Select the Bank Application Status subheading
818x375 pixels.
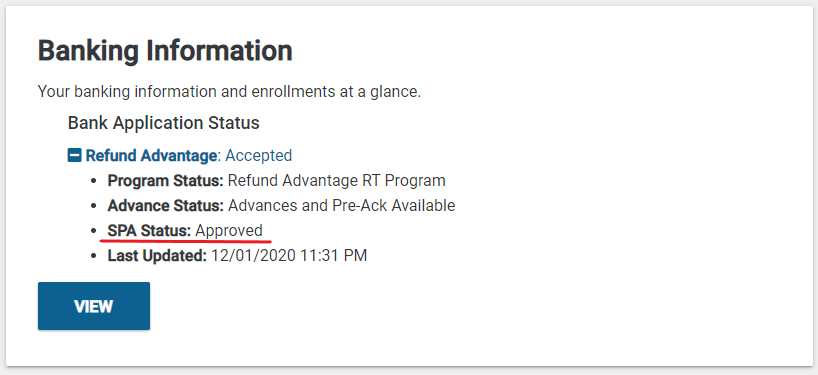164,123
